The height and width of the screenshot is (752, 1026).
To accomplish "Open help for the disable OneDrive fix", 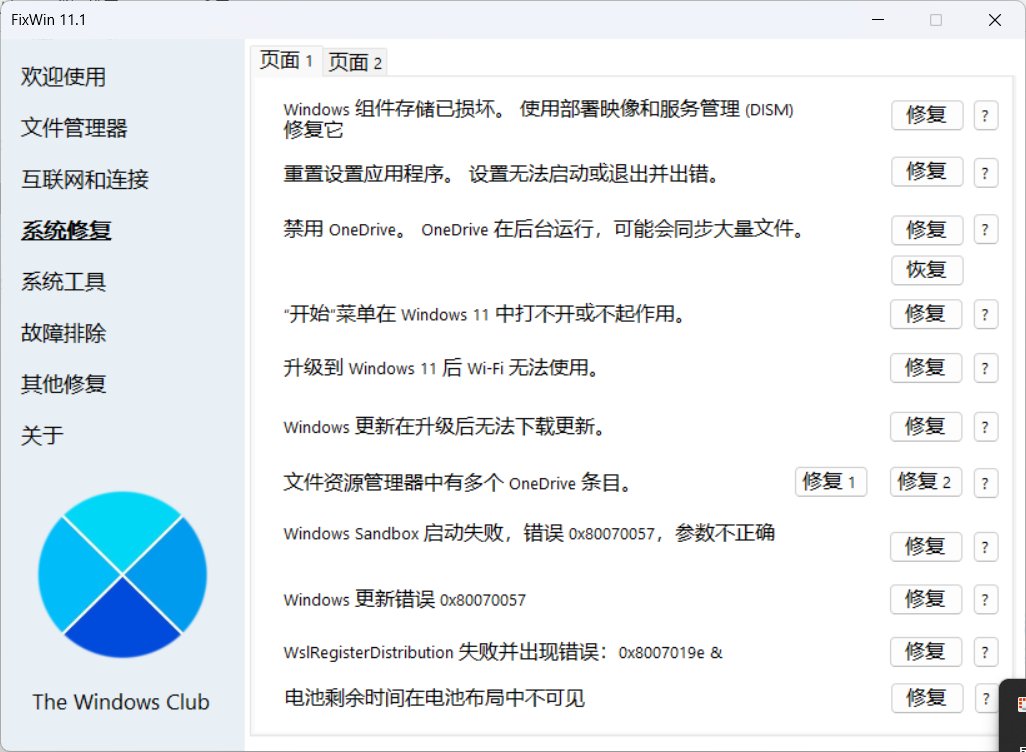I will coord(985,229).
